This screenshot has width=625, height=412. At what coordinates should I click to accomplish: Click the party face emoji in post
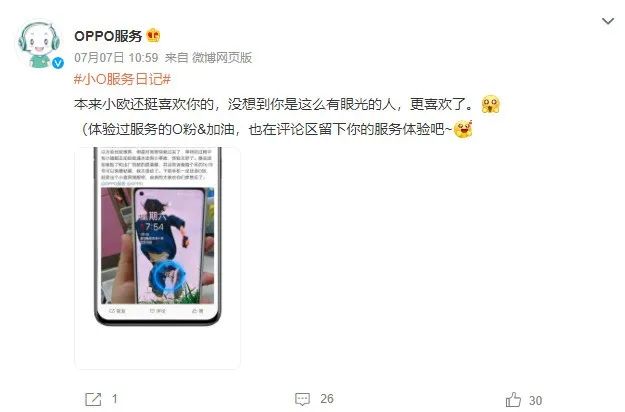463,129
